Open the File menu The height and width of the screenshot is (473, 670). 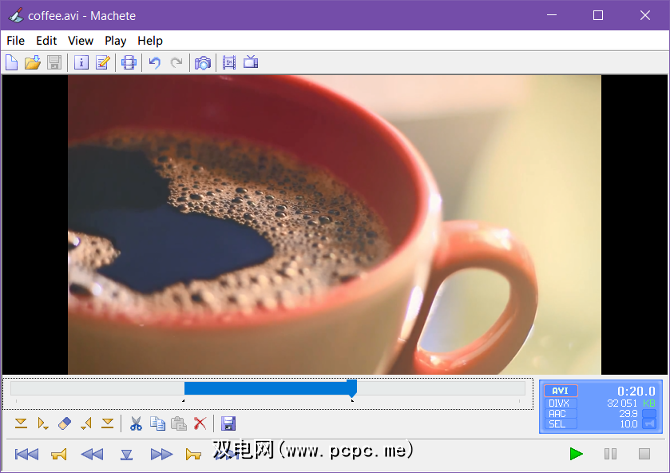(15, 41)
